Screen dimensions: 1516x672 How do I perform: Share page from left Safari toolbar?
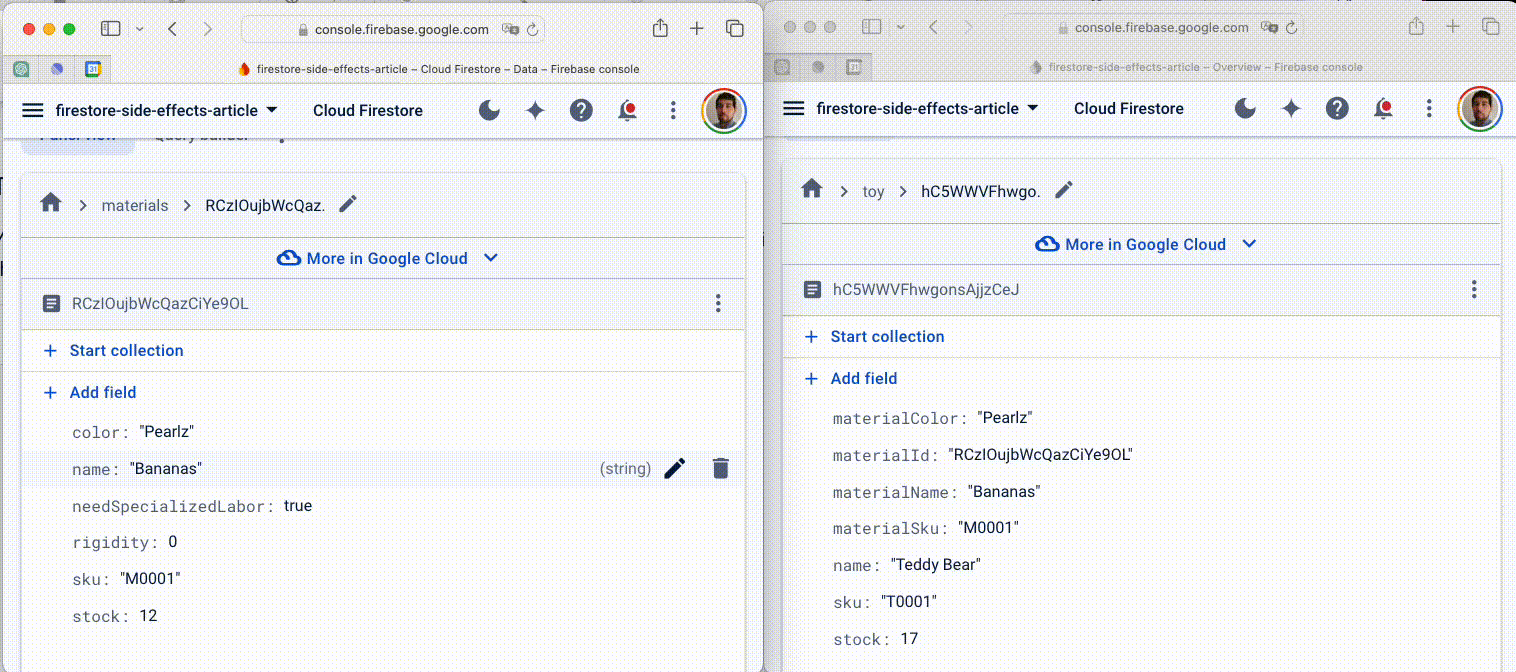[x=660, y=29]
